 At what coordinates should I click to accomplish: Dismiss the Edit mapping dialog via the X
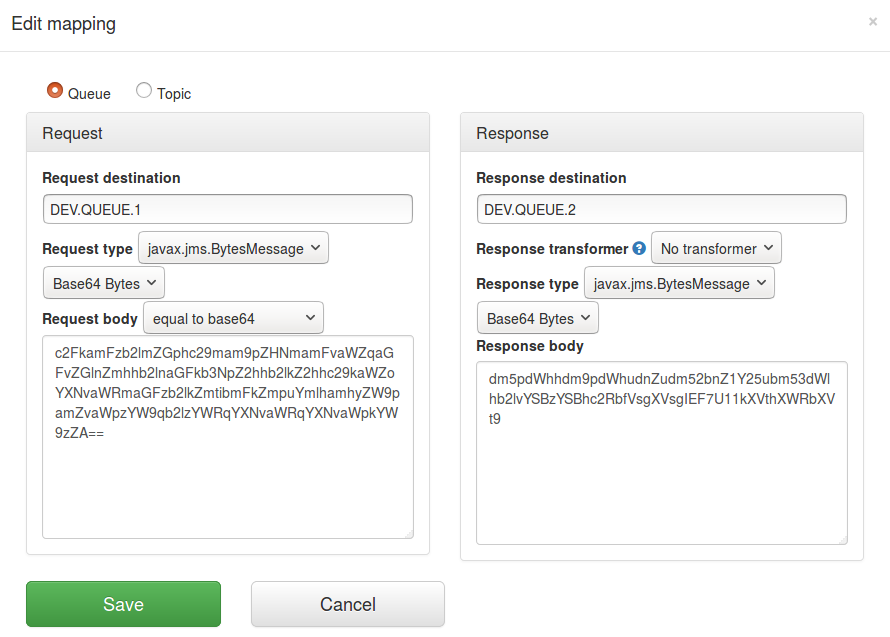click(x=872, y=22)
